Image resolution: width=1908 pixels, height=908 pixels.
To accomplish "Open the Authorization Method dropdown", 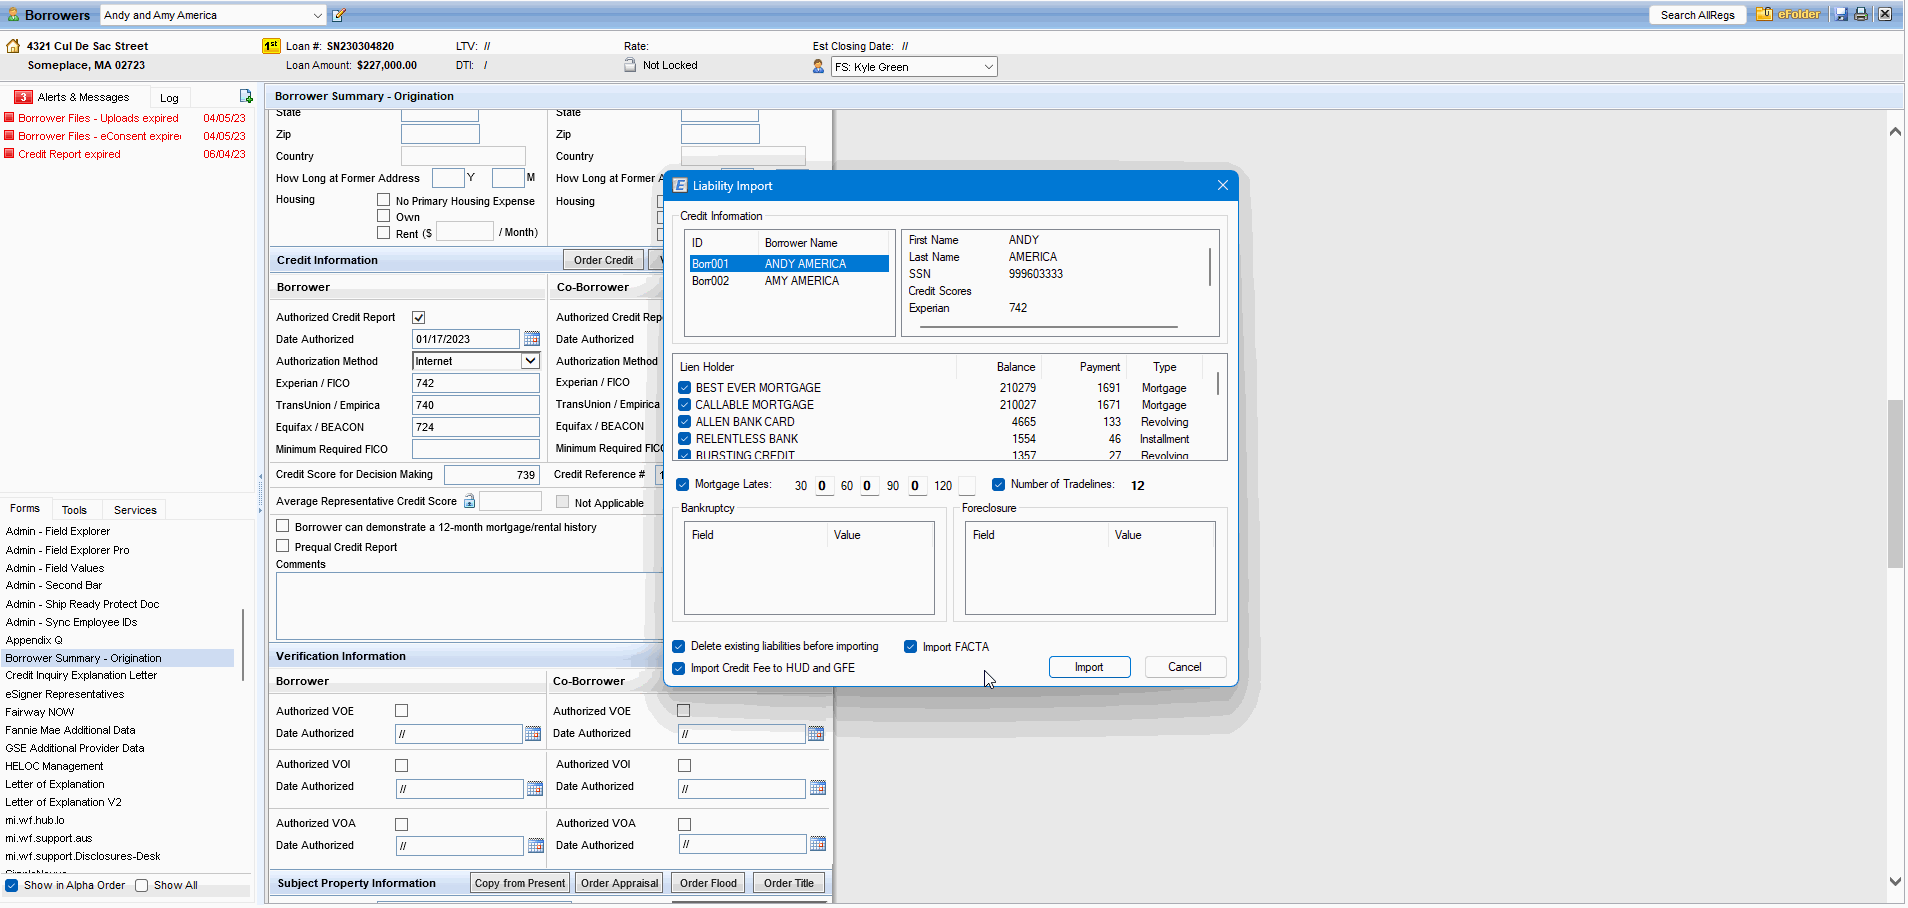I will 530,361.
